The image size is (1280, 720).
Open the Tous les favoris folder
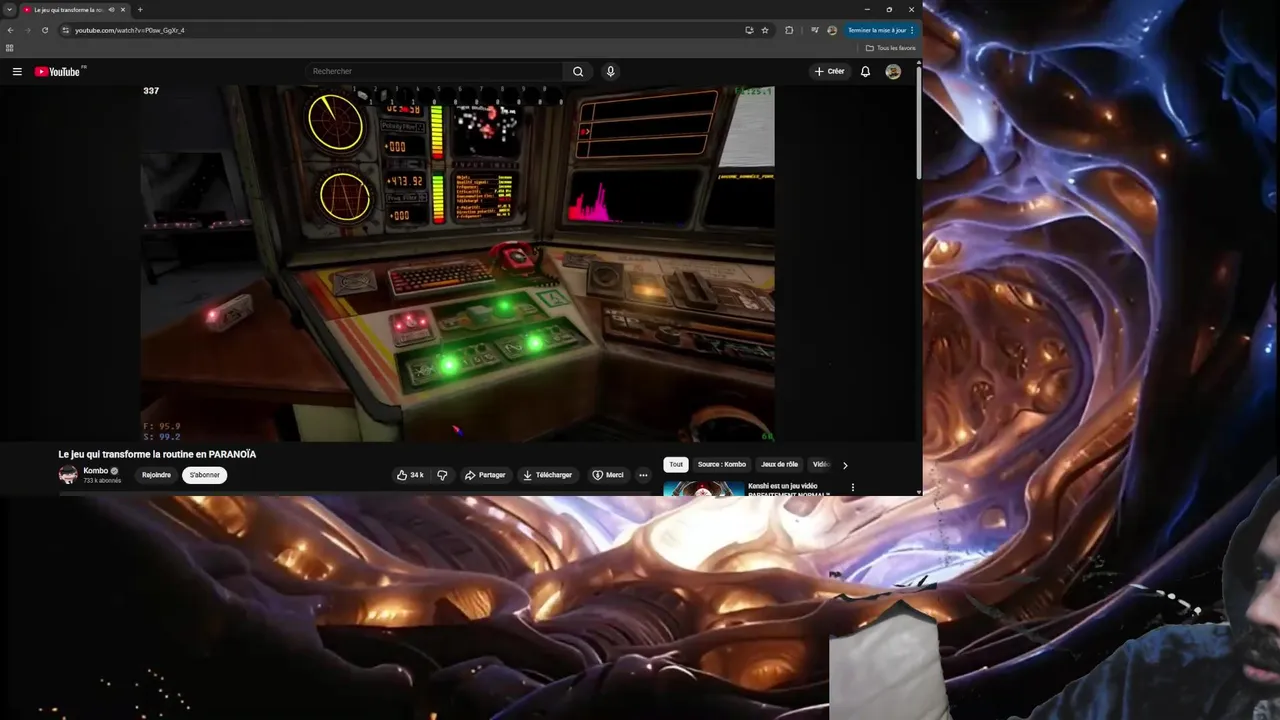point(890,48)
